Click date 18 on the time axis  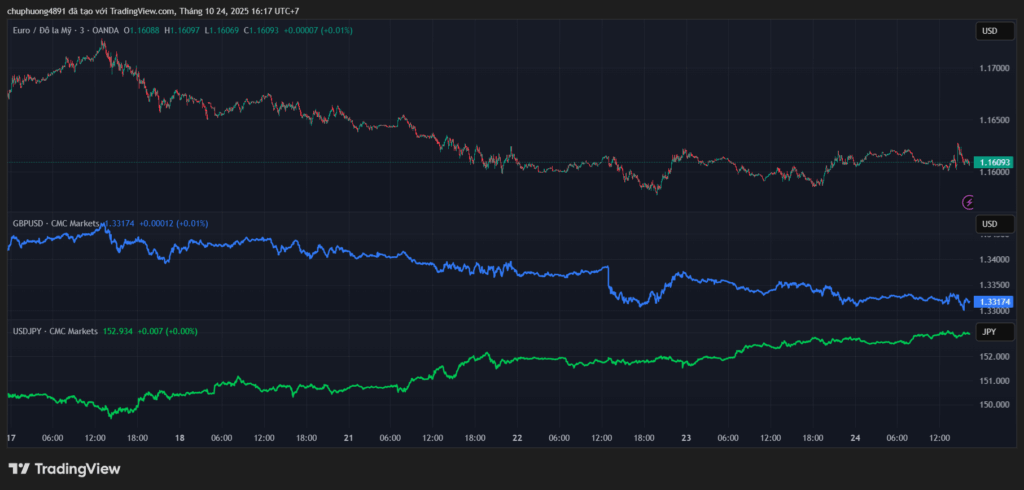(x=179, y=438)
